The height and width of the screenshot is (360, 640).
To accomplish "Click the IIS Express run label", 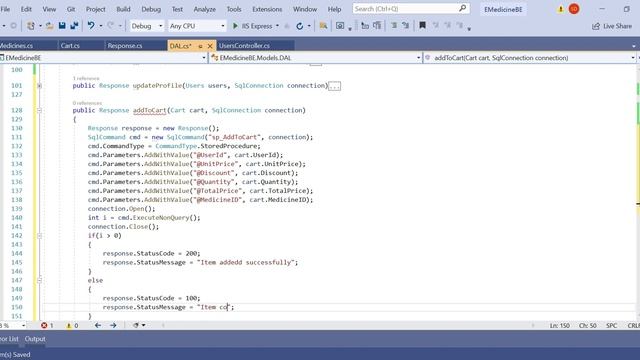I will [x=257, y=26].
